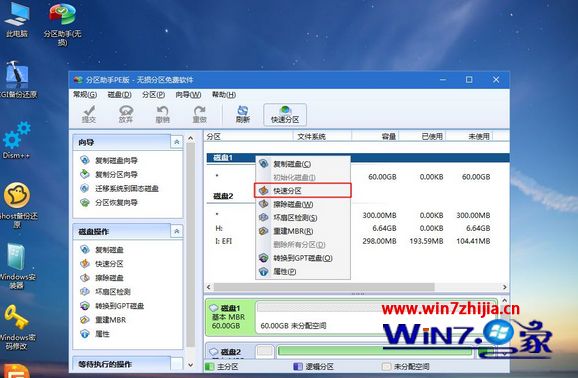Viewport: 578px width, 378px height.
Task: Open CGI备份还原 desktop icon
Action: pos(17,79)
